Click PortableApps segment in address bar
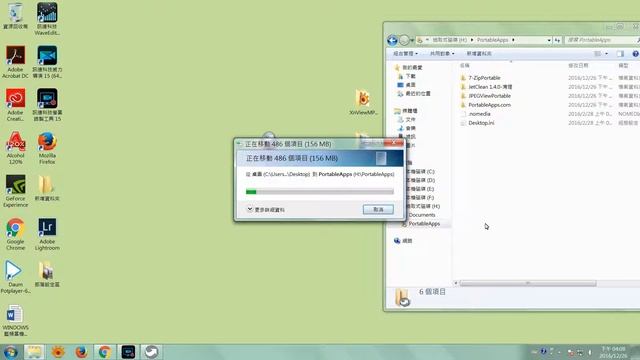The width and height of the screenshot is (640, 360). [x=492, y=40]
